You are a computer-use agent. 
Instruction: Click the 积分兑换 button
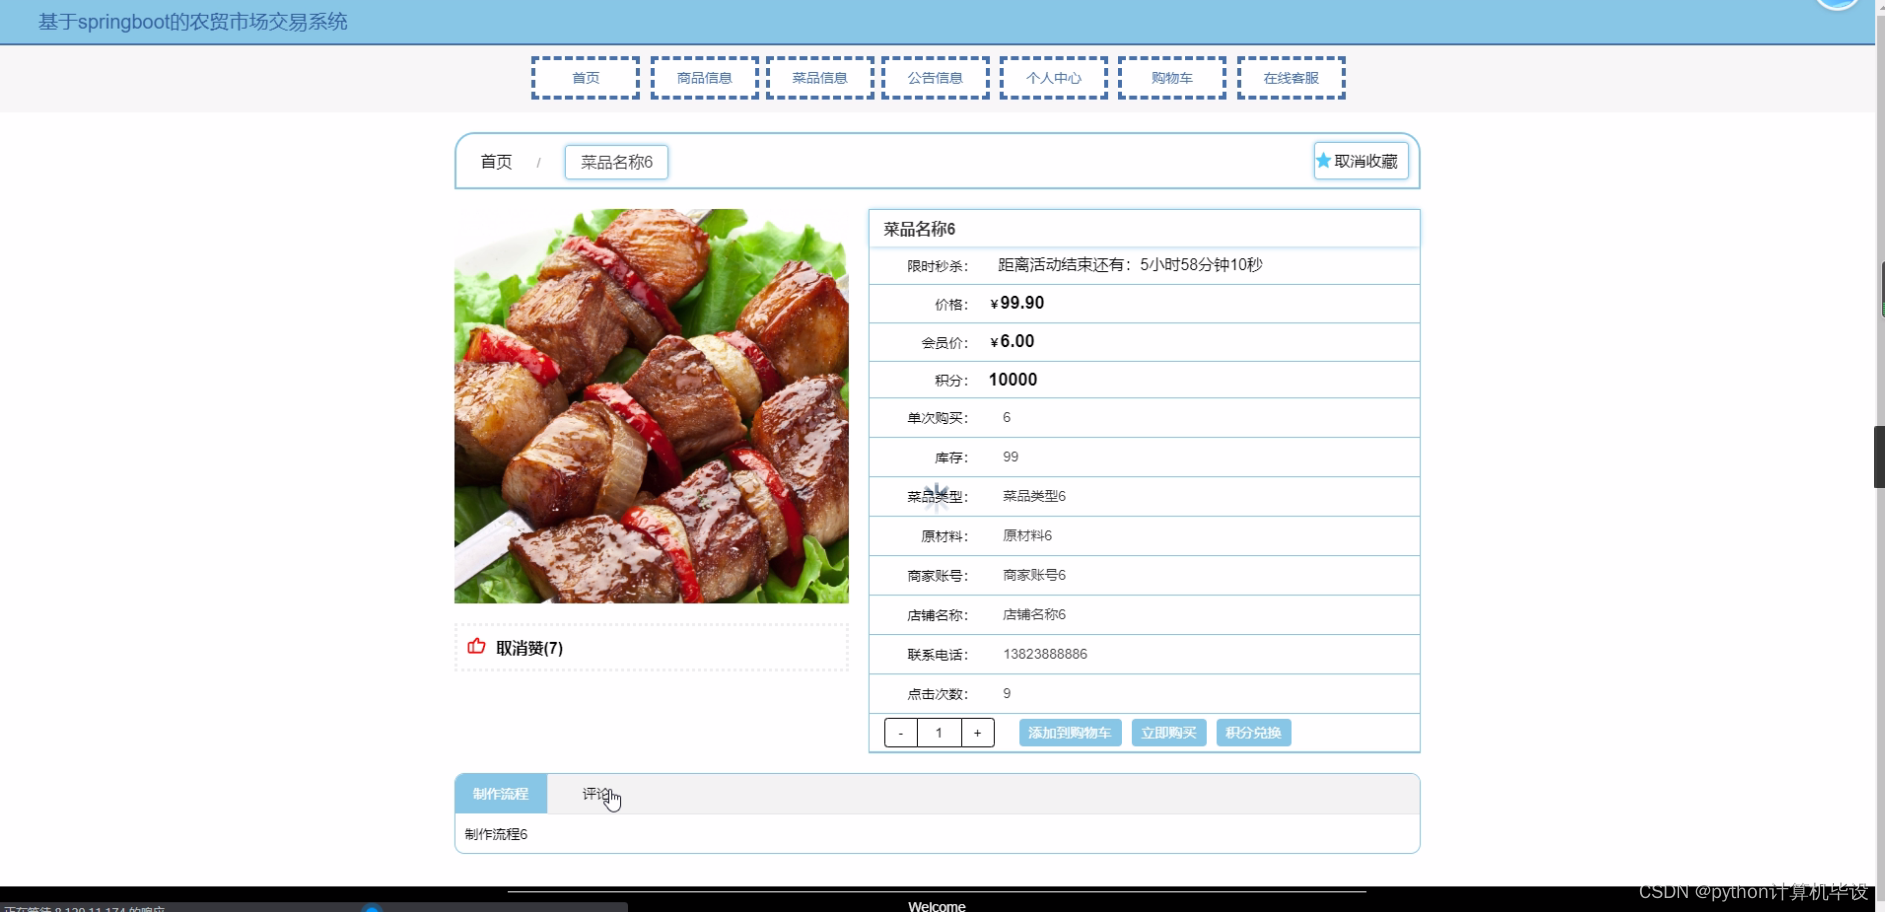click(x=1254, y=732)
